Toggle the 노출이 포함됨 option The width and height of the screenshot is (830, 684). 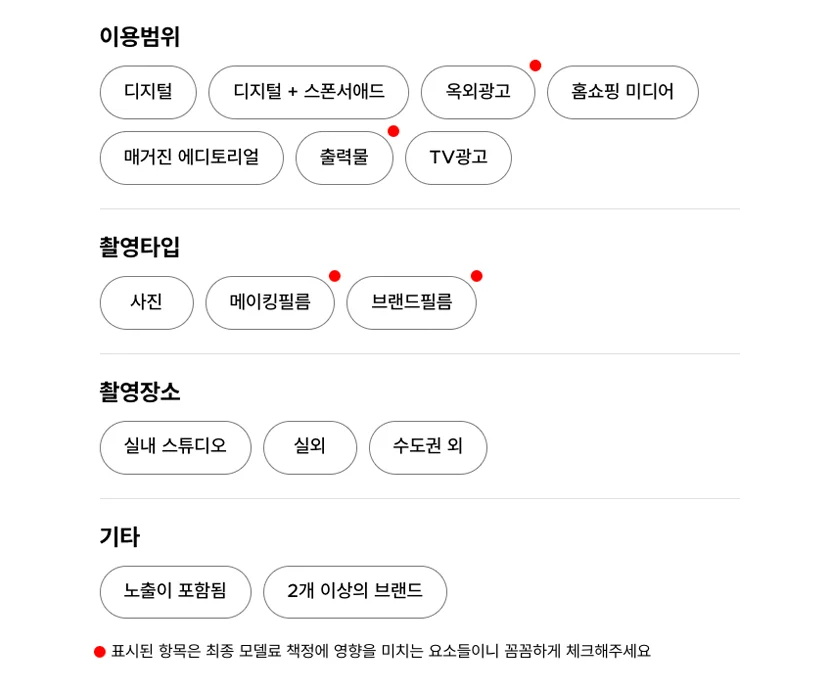tap(175, 592)
